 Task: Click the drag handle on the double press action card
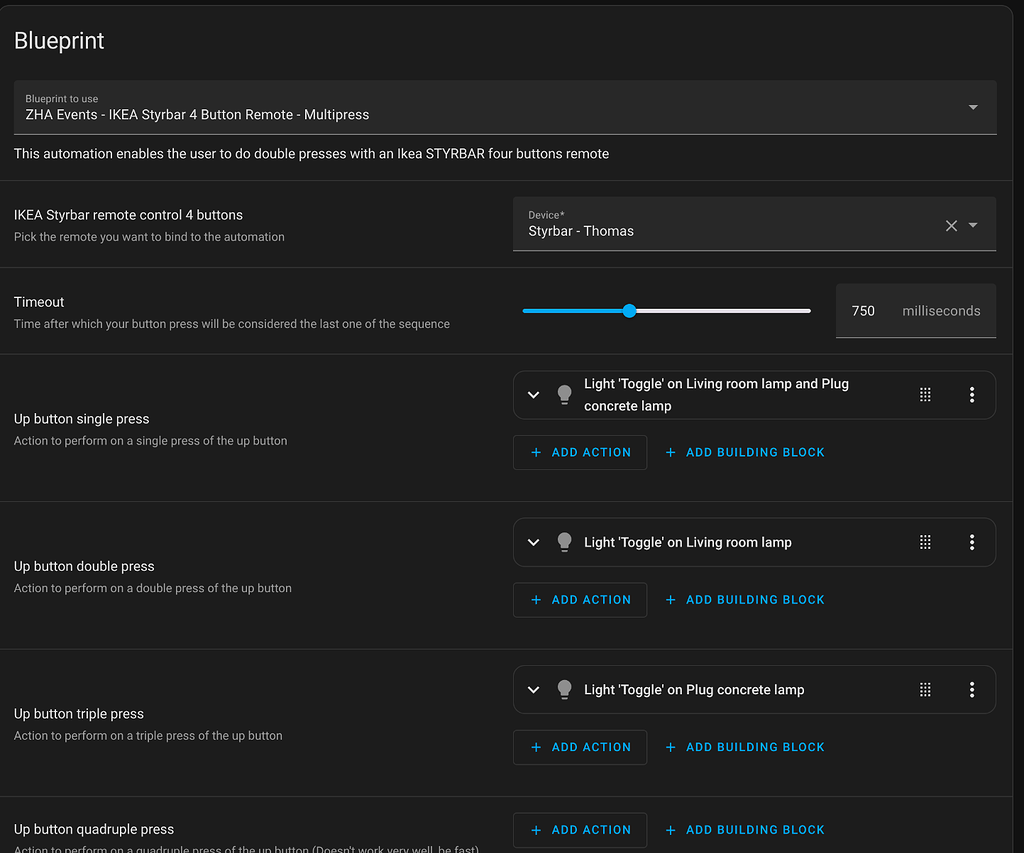click(925, 541)
